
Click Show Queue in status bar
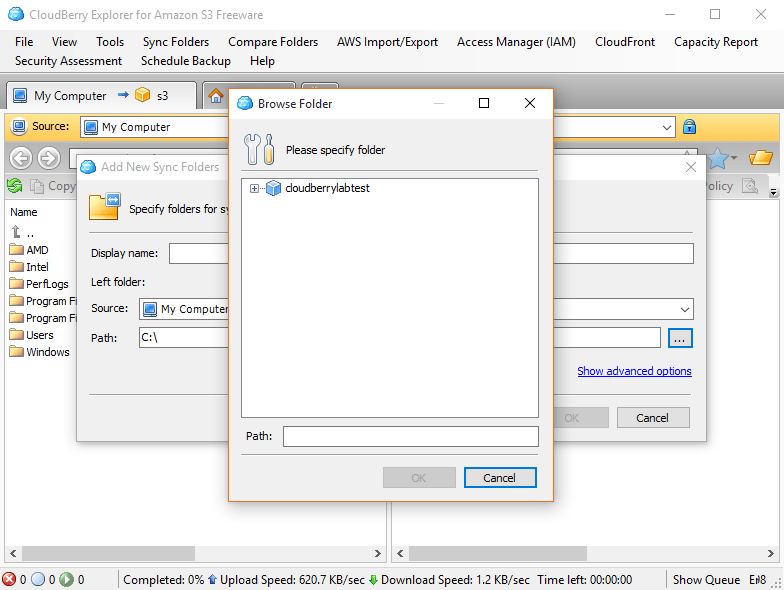pos(706,580)
